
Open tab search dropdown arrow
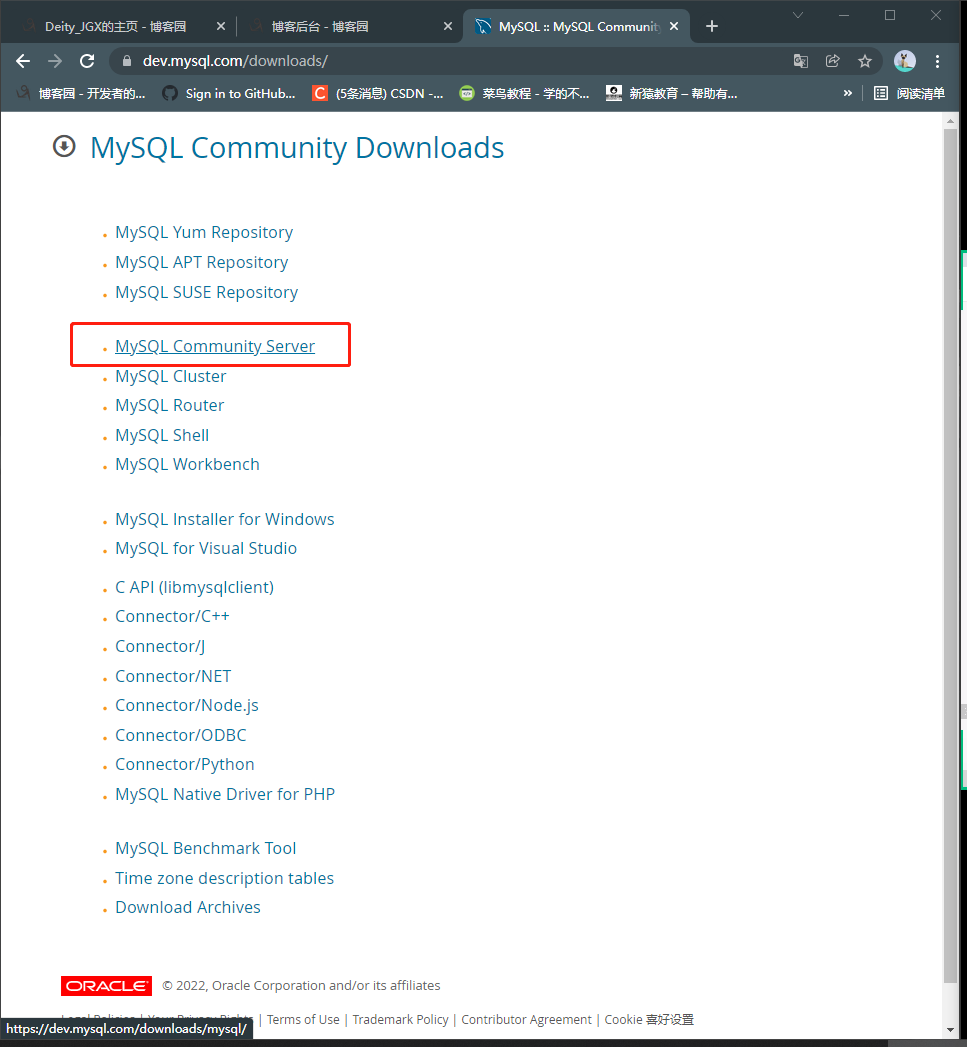(797, 15)
